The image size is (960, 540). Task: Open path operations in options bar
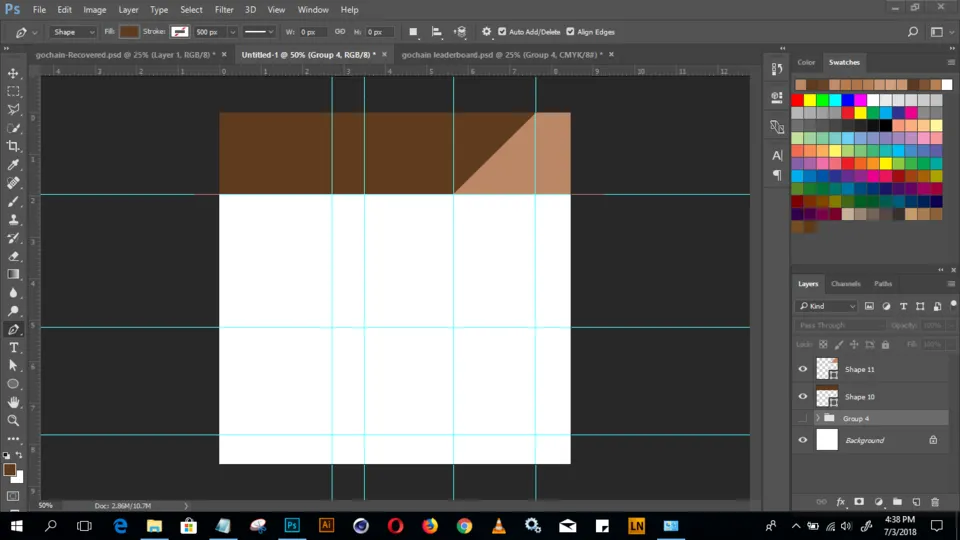point(413,32)
